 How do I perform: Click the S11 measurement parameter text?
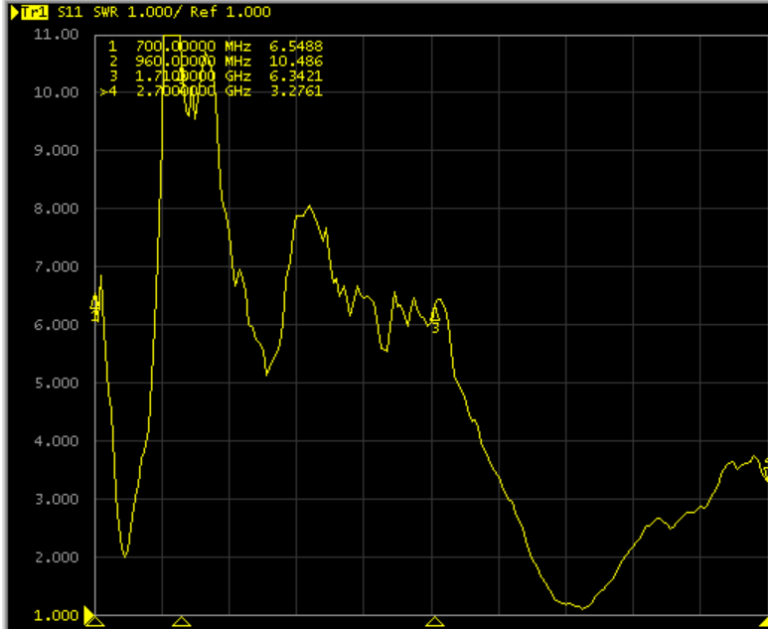pos(70,12)
